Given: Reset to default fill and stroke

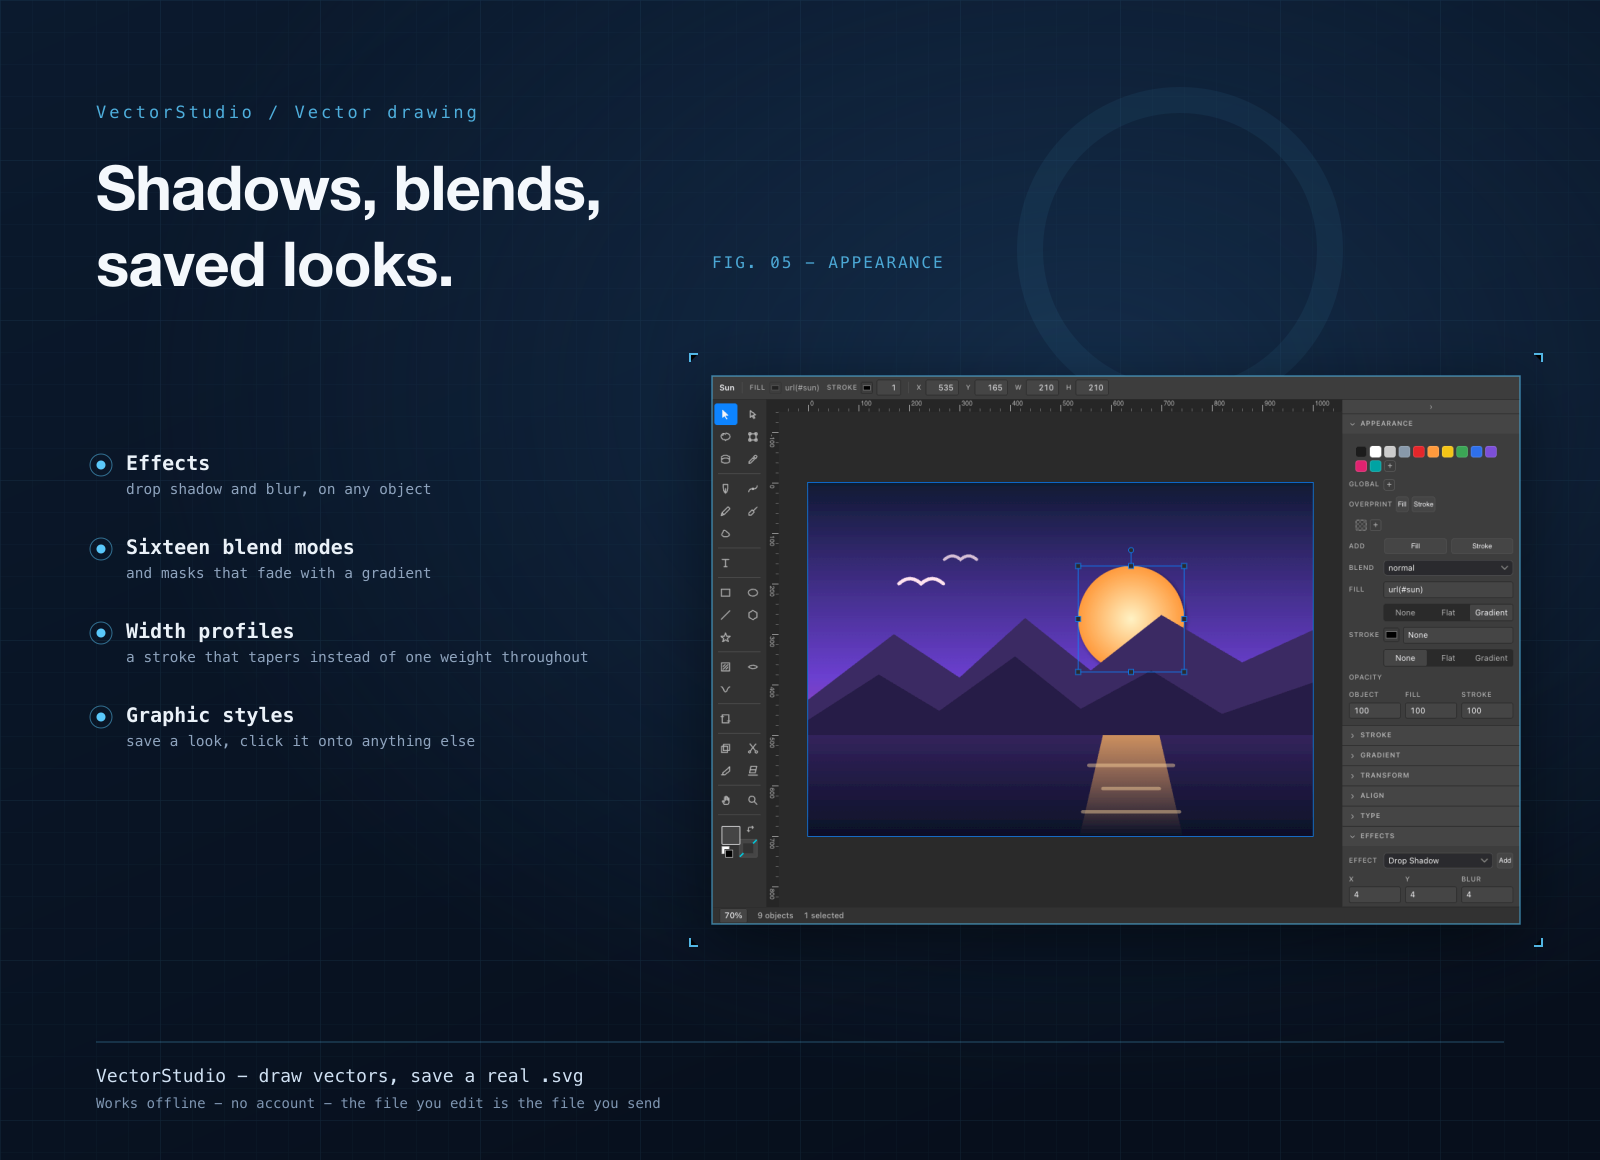Looking at the screenshot, I should point(728,852).
